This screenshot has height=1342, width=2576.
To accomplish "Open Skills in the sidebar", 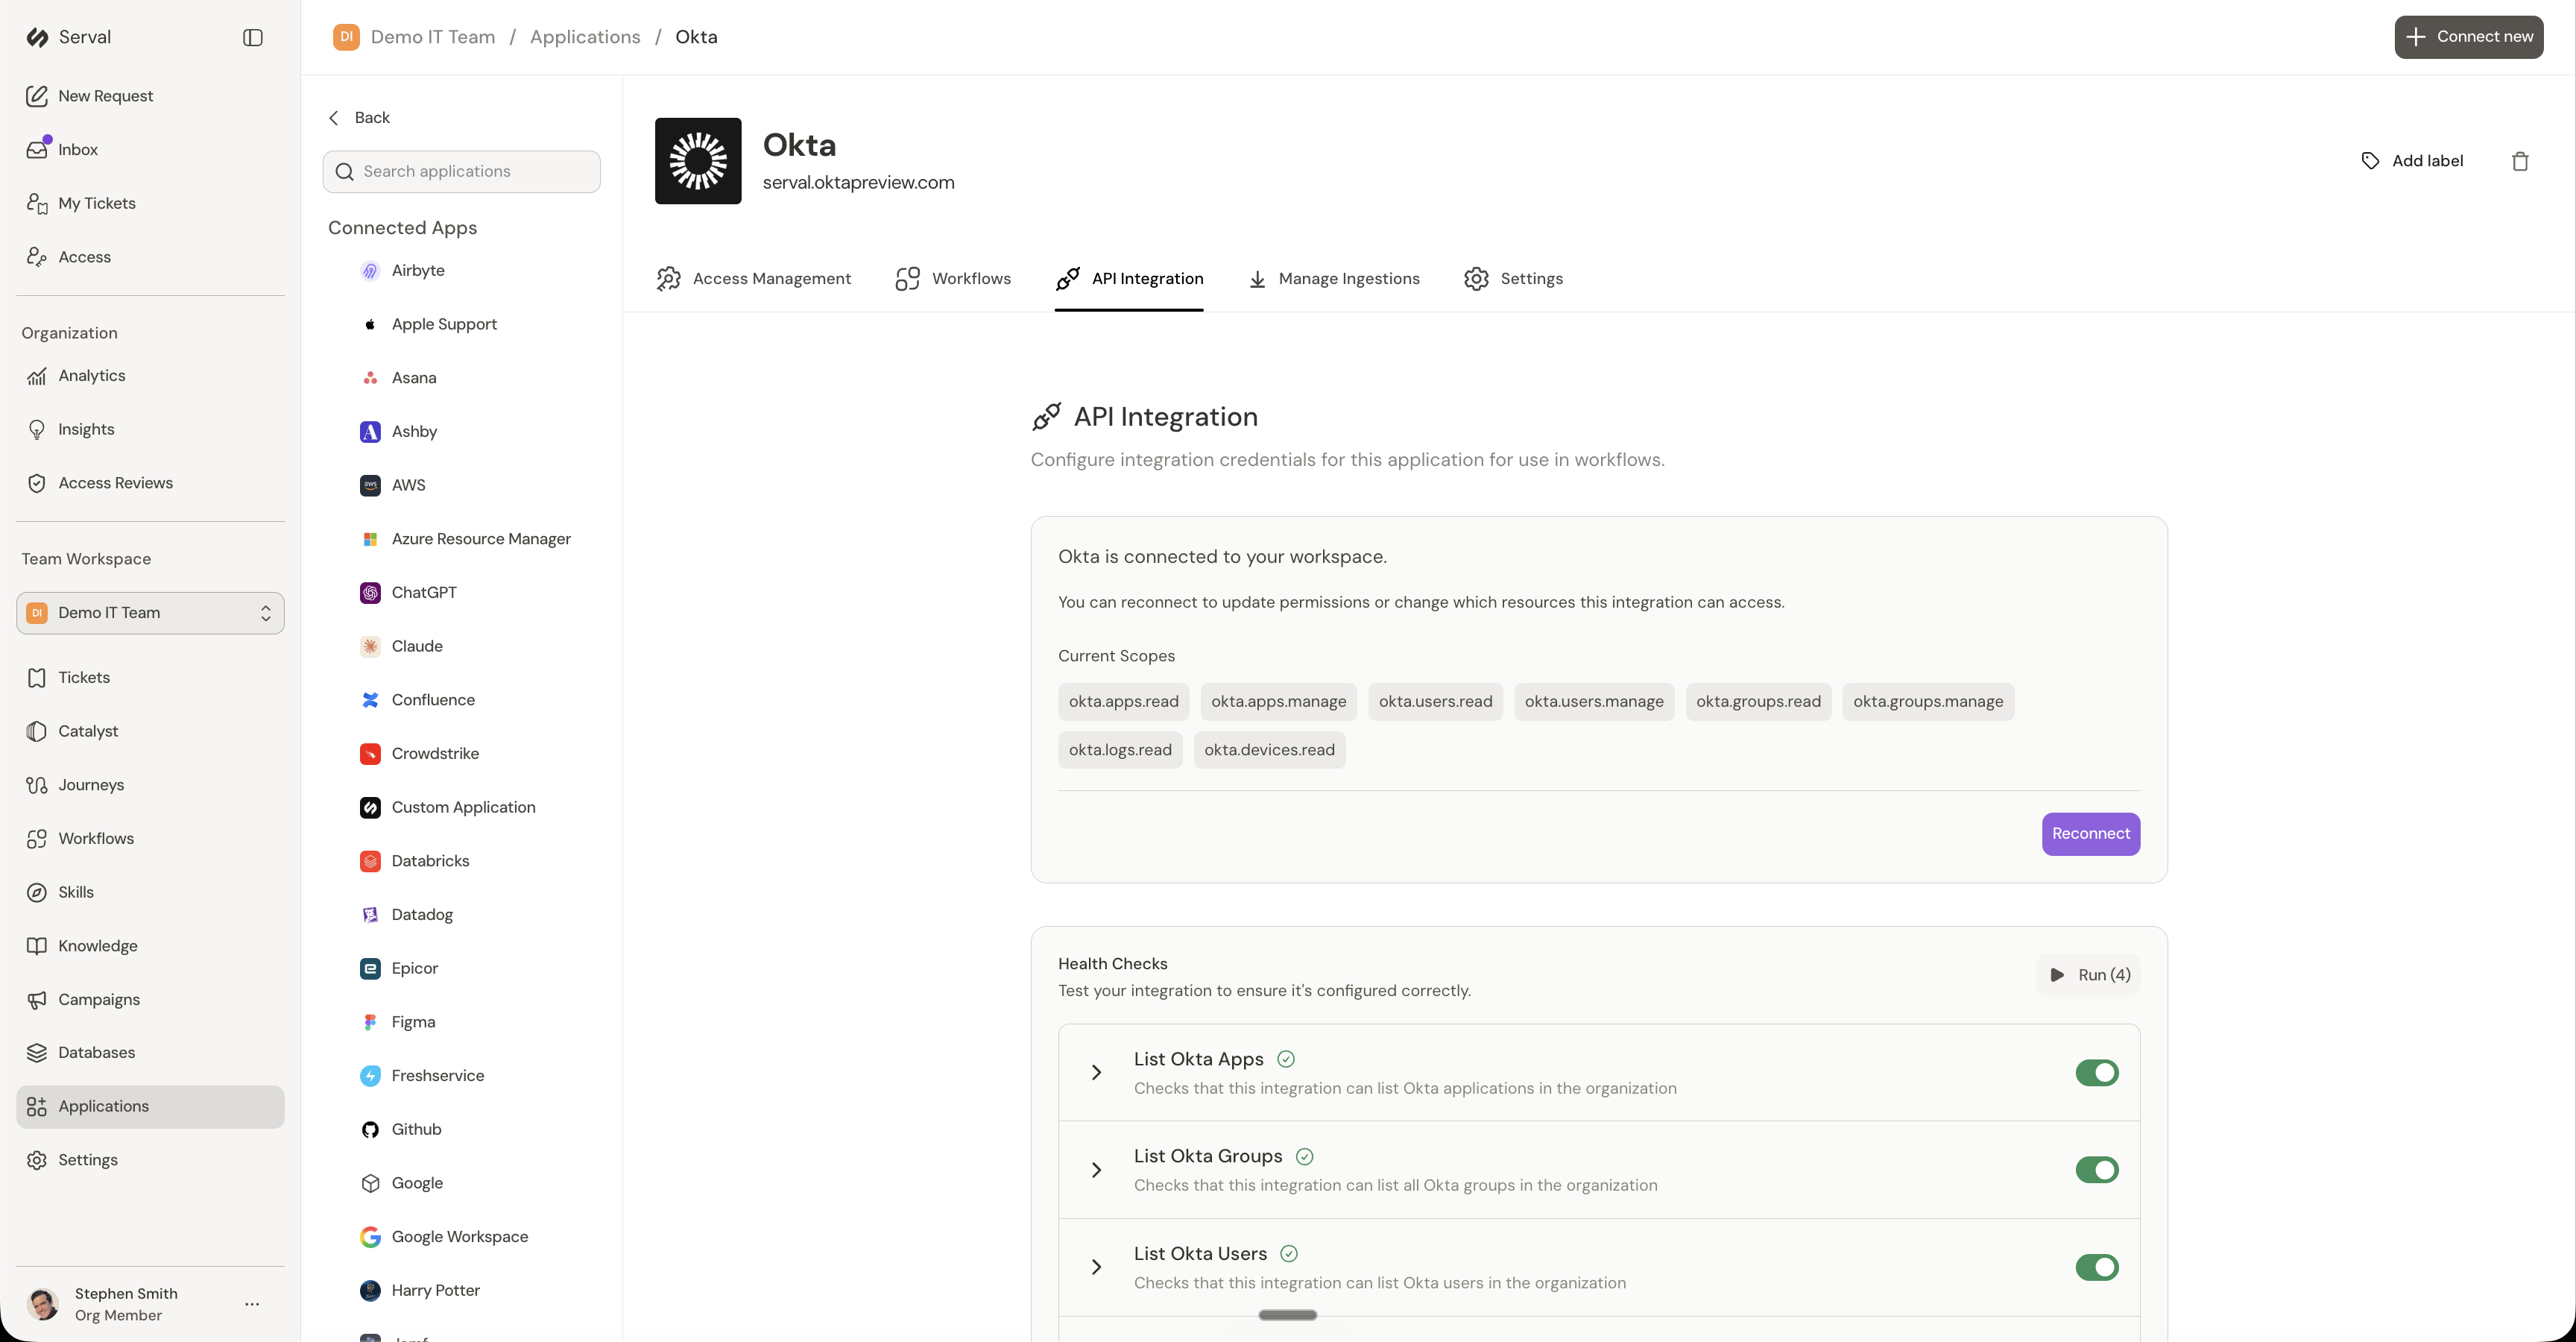I will tap(150, 892).
